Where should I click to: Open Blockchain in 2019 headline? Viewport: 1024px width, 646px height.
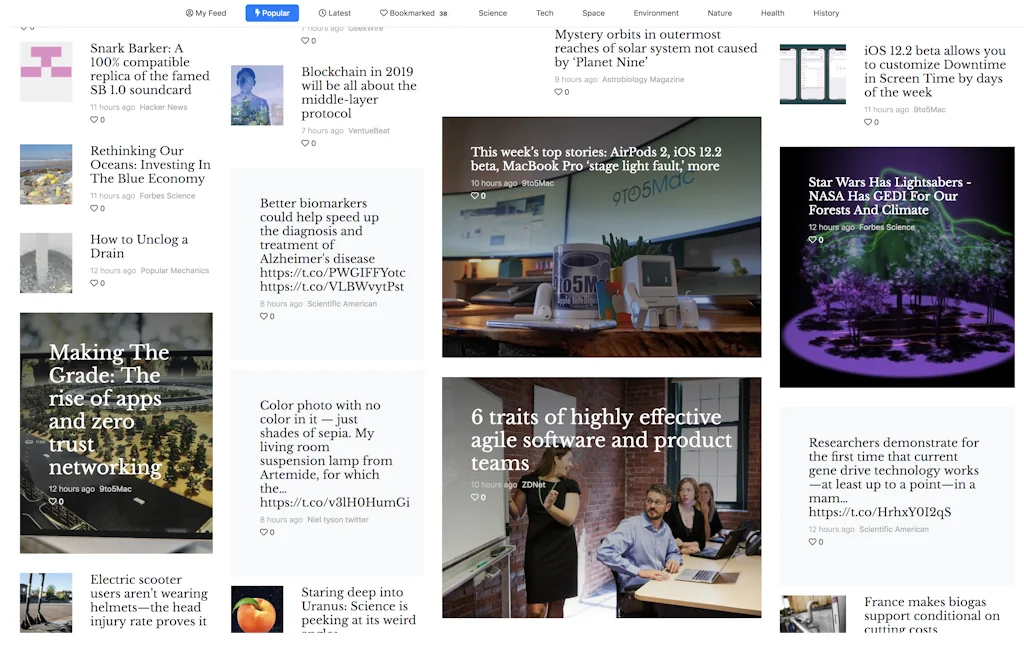359,92
